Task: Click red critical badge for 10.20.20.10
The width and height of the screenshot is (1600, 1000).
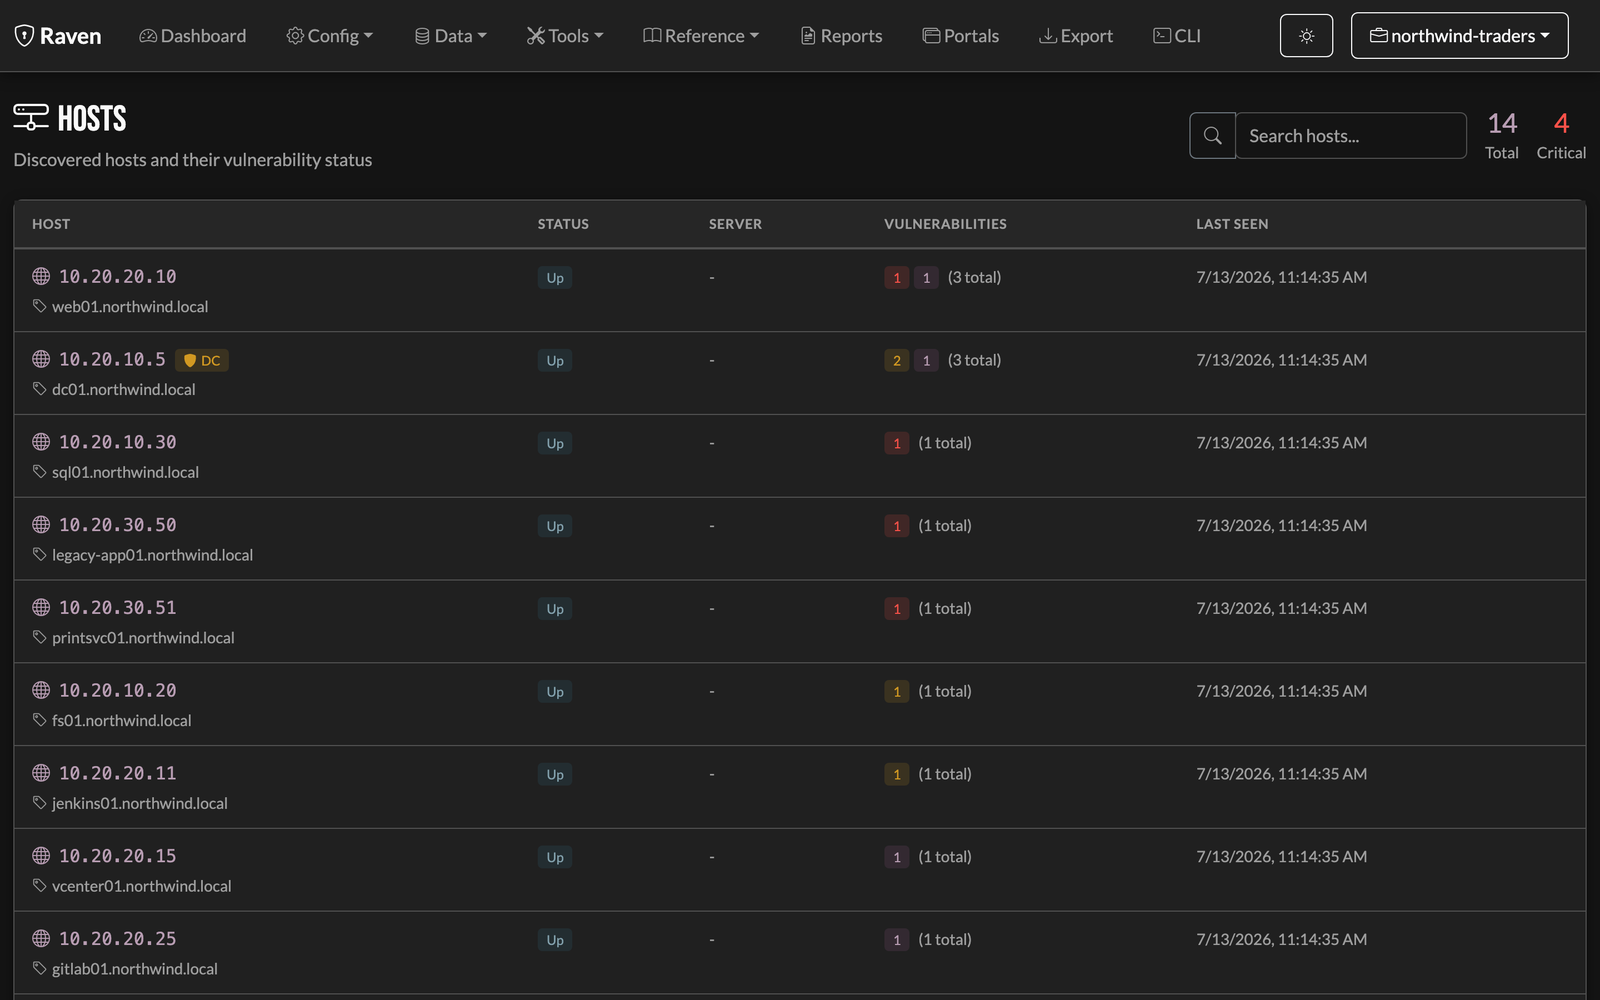Action: pos(897,278)
